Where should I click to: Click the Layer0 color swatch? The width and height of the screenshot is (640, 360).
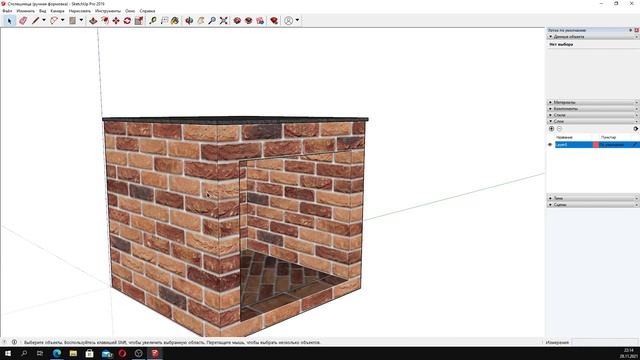[596, 145]
